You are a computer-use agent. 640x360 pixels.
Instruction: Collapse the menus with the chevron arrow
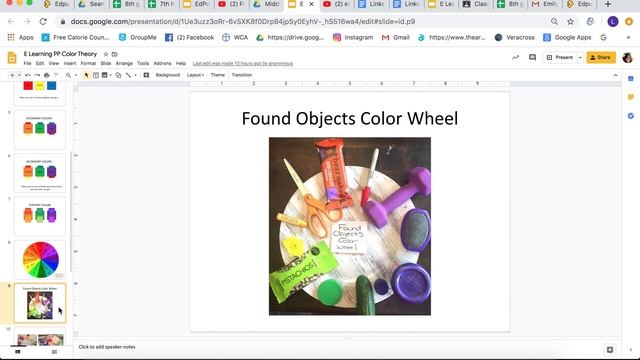[x=615, y=76]
